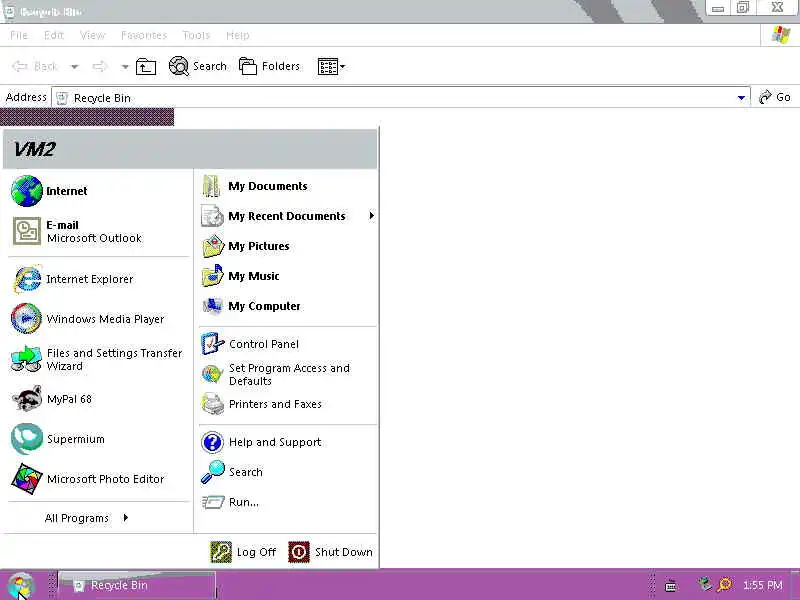
Task: Open My Computer
Action: [x=288, y=306]
